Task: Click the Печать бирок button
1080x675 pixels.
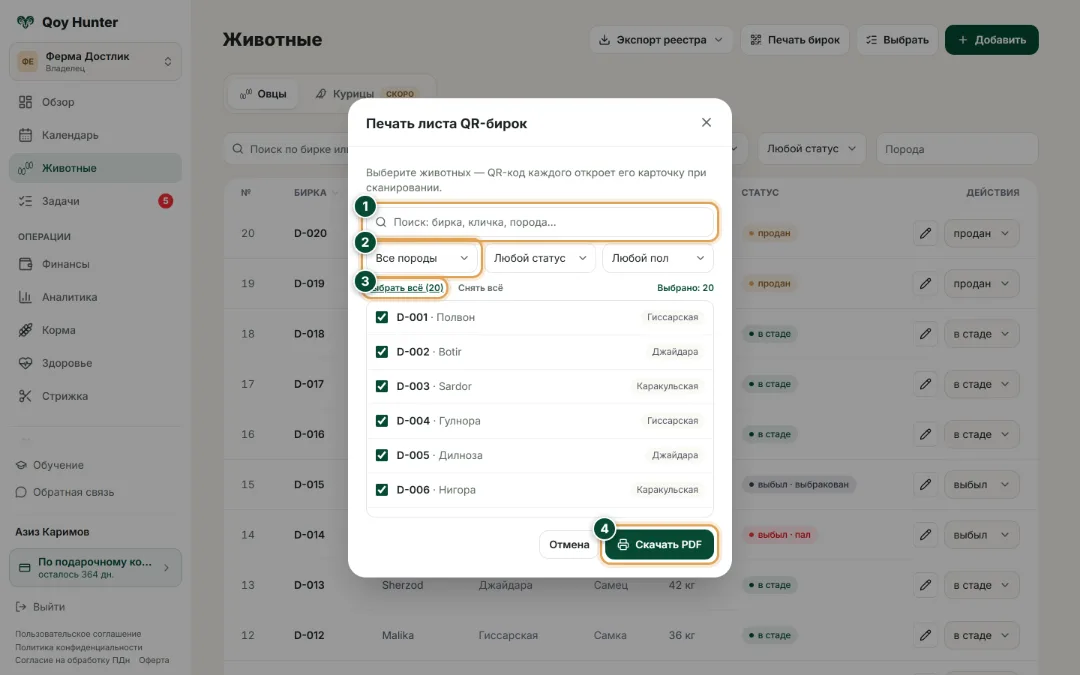Action: click(795, 40)
